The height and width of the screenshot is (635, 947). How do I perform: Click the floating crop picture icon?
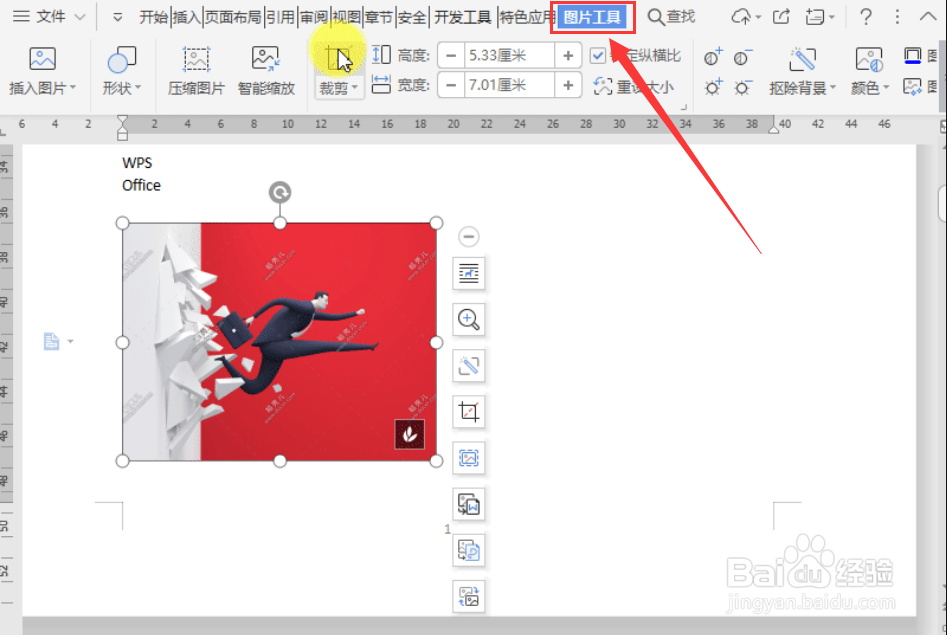[469, 412]
